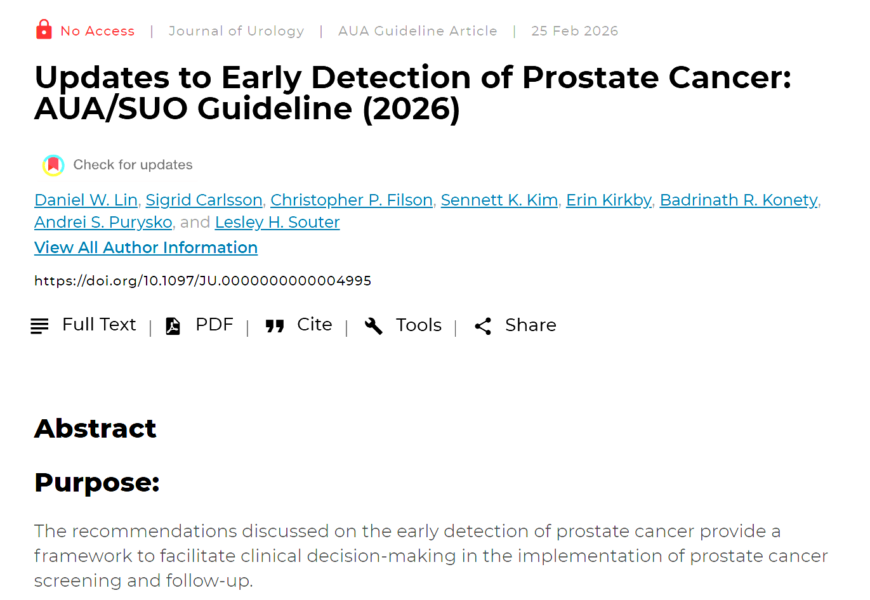This screenshot has height=600, width=870.
Task: Click the Tools wrench icon
Action: click(374, 326)
